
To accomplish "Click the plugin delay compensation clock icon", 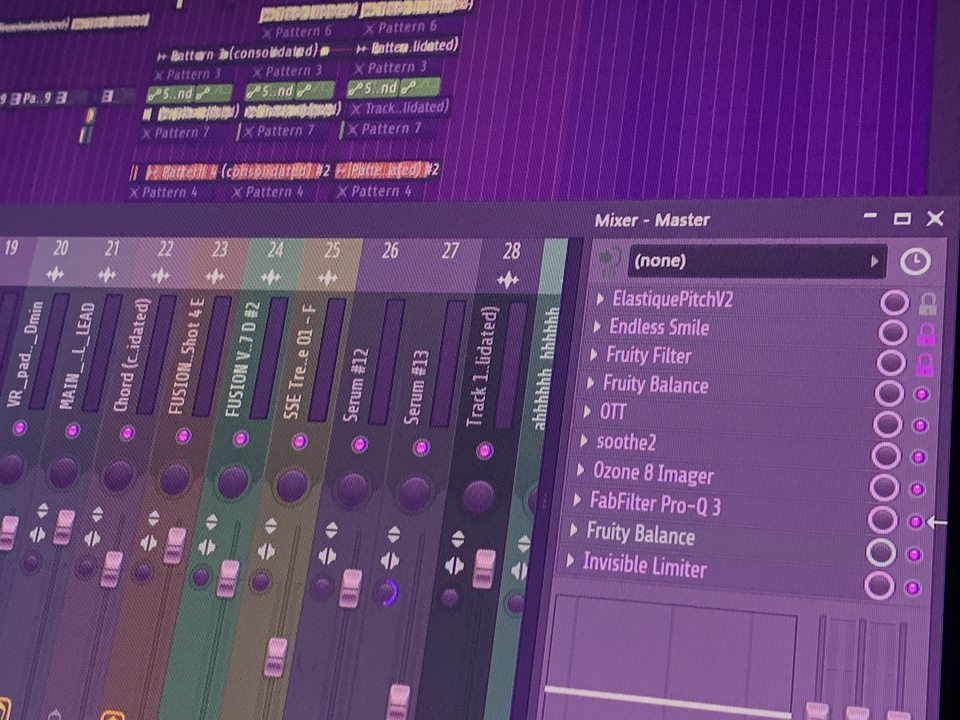I will [914, 260].
